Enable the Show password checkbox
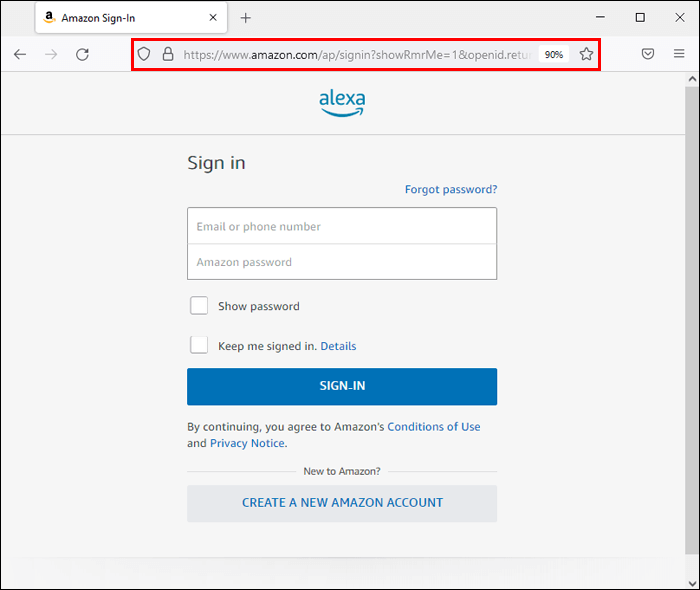Viewport: 700px width, 590px height. (x=199, y=306)
